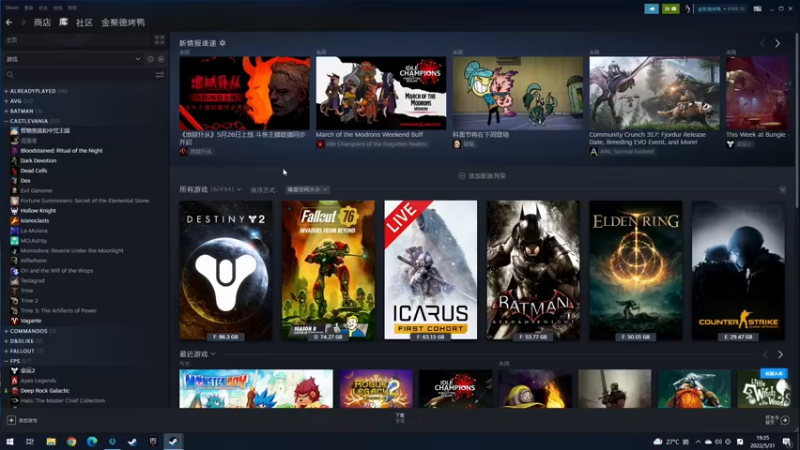Toggle recent-activity clock filter in sidebar

151,59
